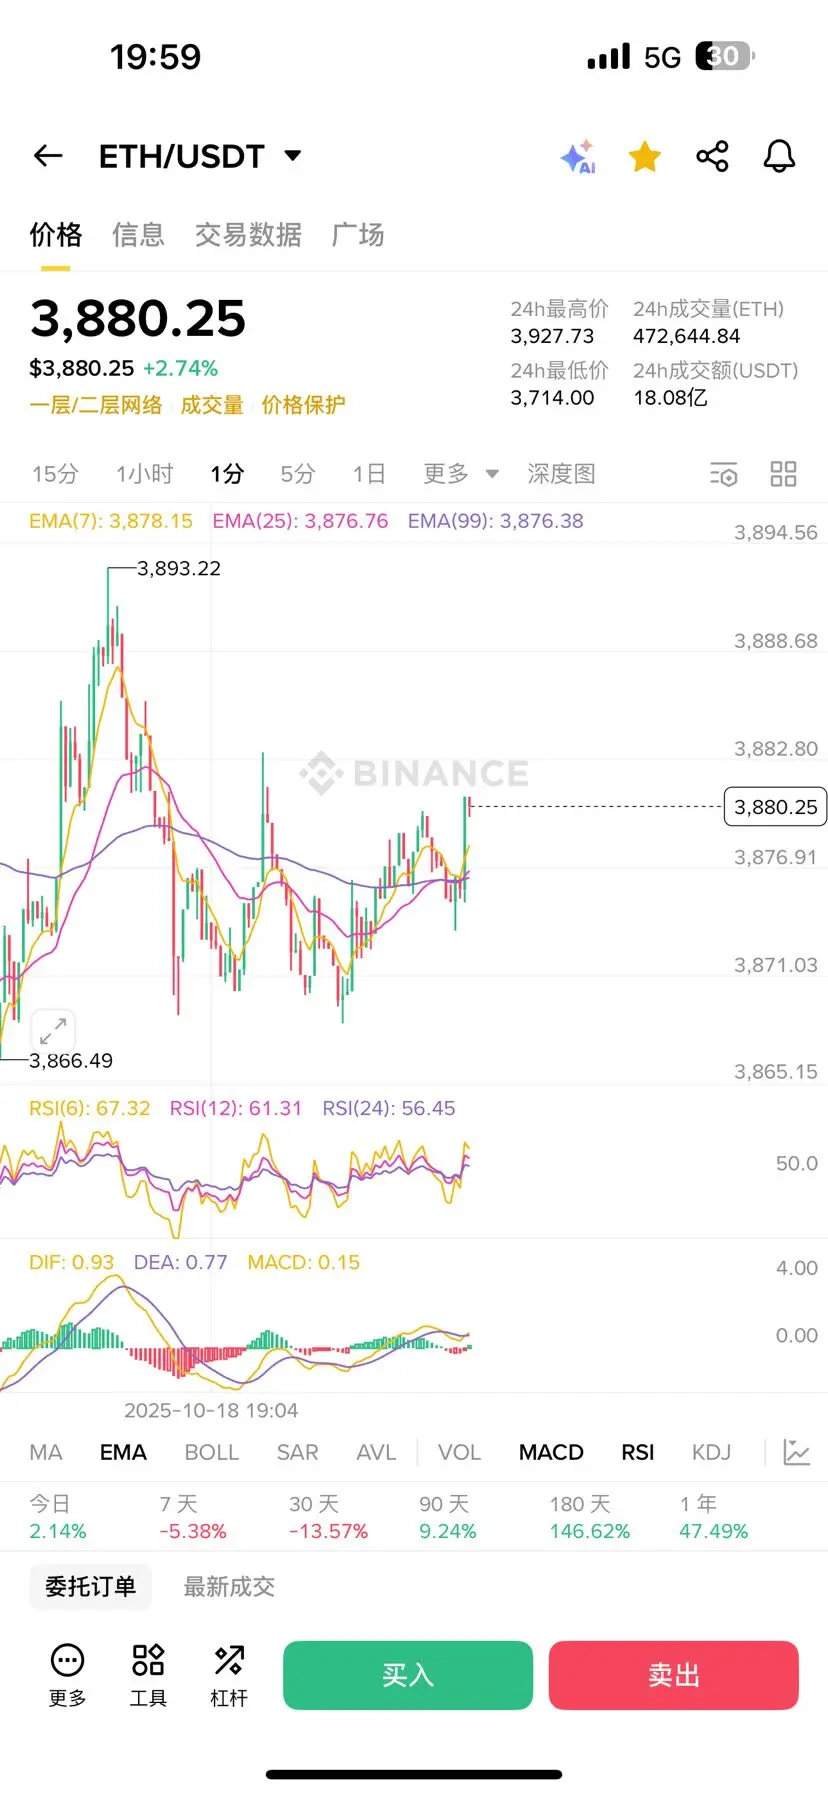Select the 1分 chart interval
This screenshot has height=1795, width=828.
coord(227,474)
